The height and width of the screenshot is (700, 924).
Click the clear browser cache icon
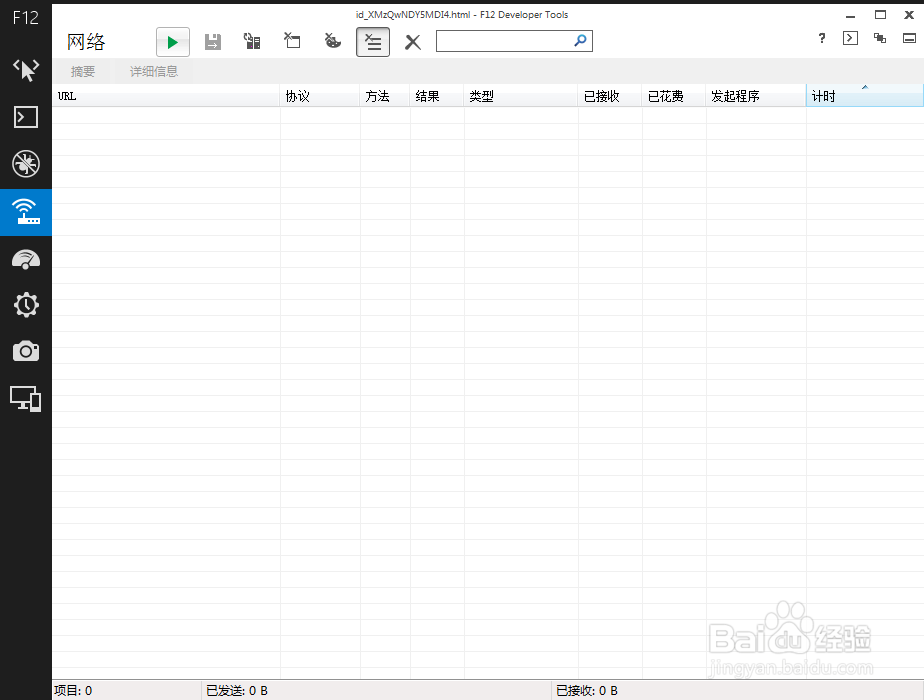pyautogui.click(x=292, y=41)
